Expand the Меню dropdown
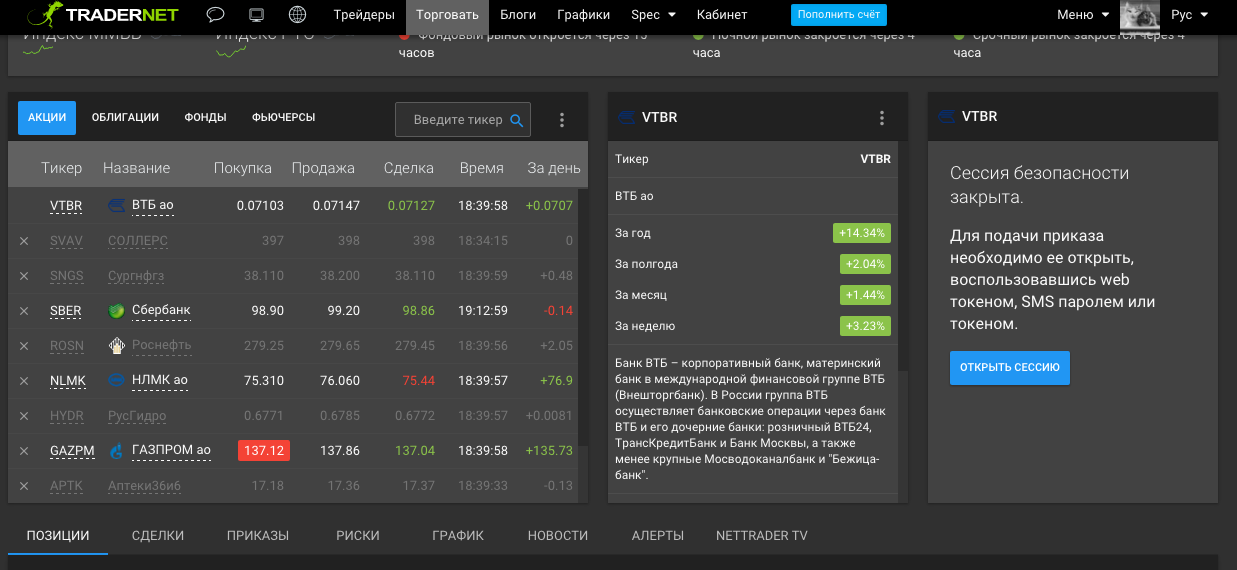The image size is (1237, 570). tap(1083, 15)
